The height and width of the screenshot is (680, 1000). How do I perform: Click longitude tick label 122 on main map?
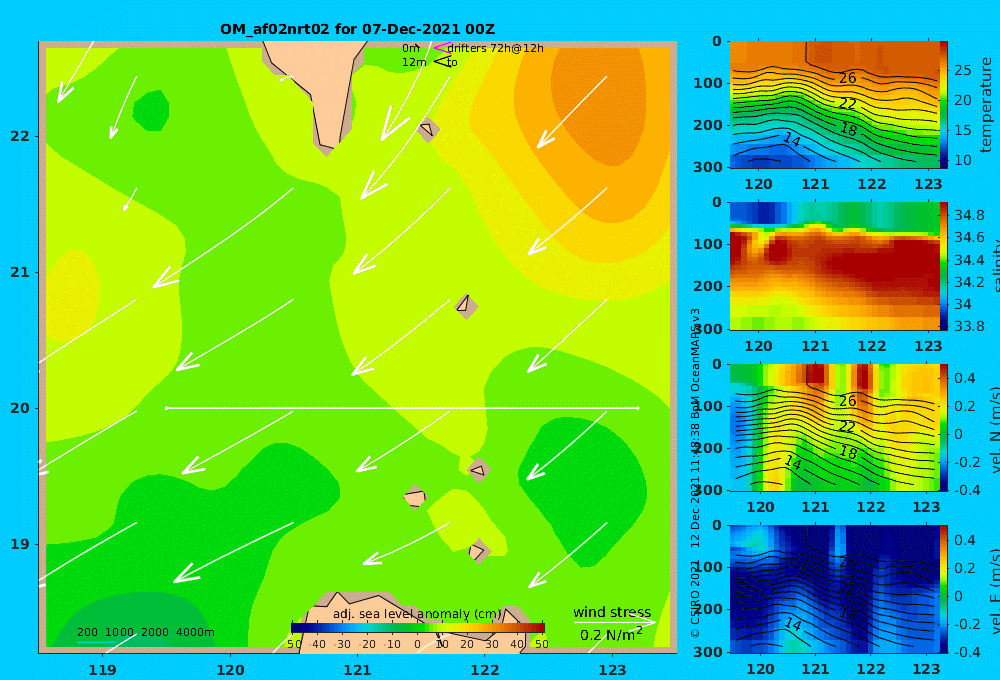tap(485, 670)
